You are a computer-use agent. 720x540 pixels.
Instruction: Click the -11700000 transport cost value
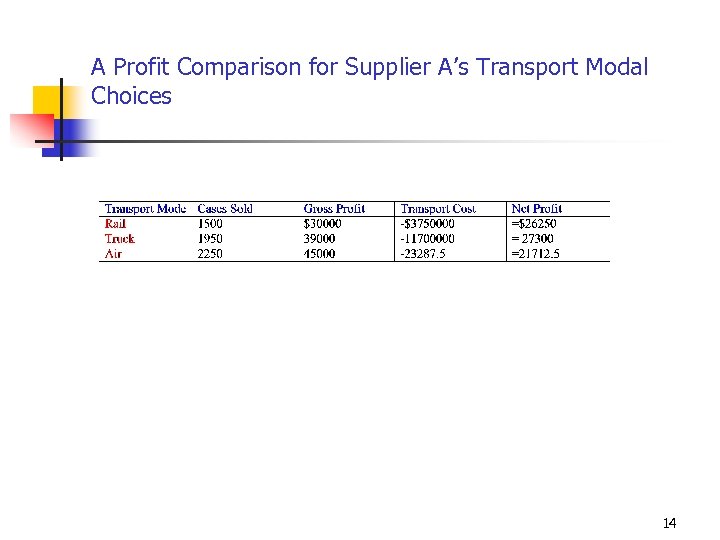[427, 239]
